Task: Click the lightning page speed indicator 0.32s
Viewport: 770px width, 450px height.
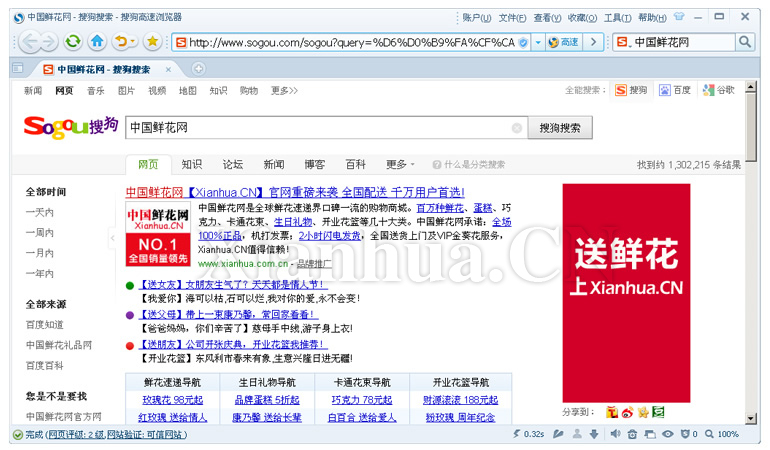Action: (x=528, y=434)
